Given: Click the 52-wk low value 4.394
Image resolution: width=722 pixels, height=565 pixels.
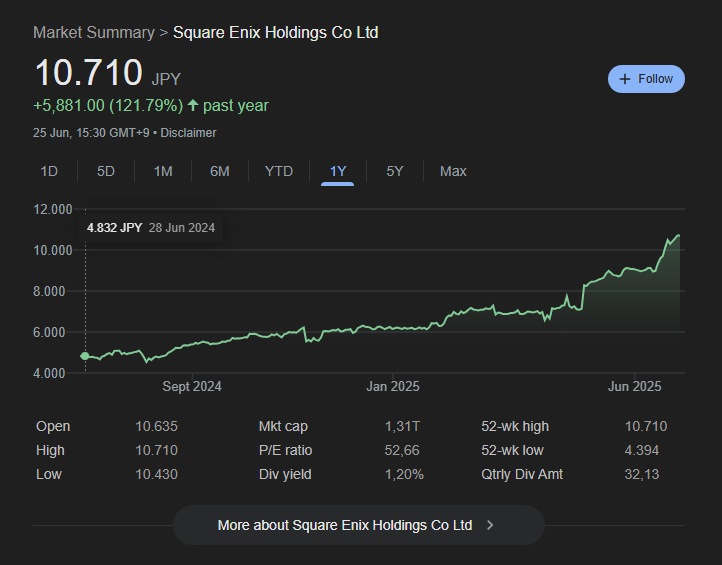Looking at the screenshot, I should click(641, 450).
